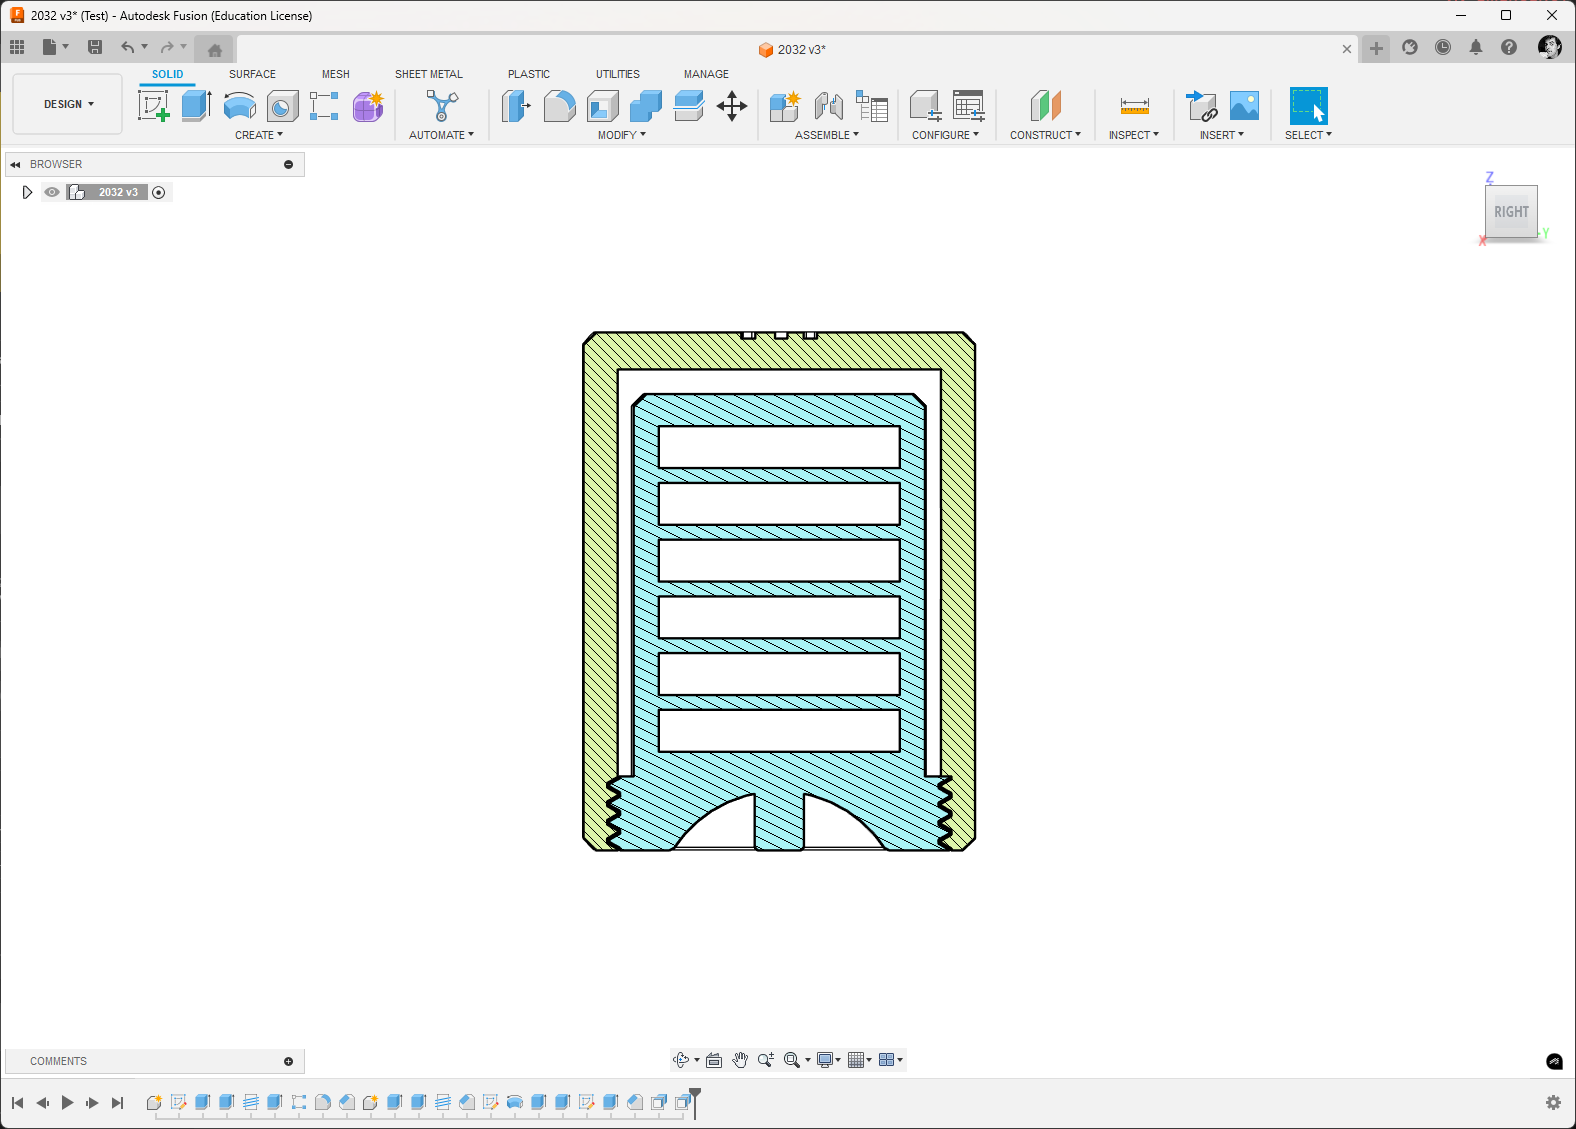Open timeline settings gear

(x=1553, y=1102)
